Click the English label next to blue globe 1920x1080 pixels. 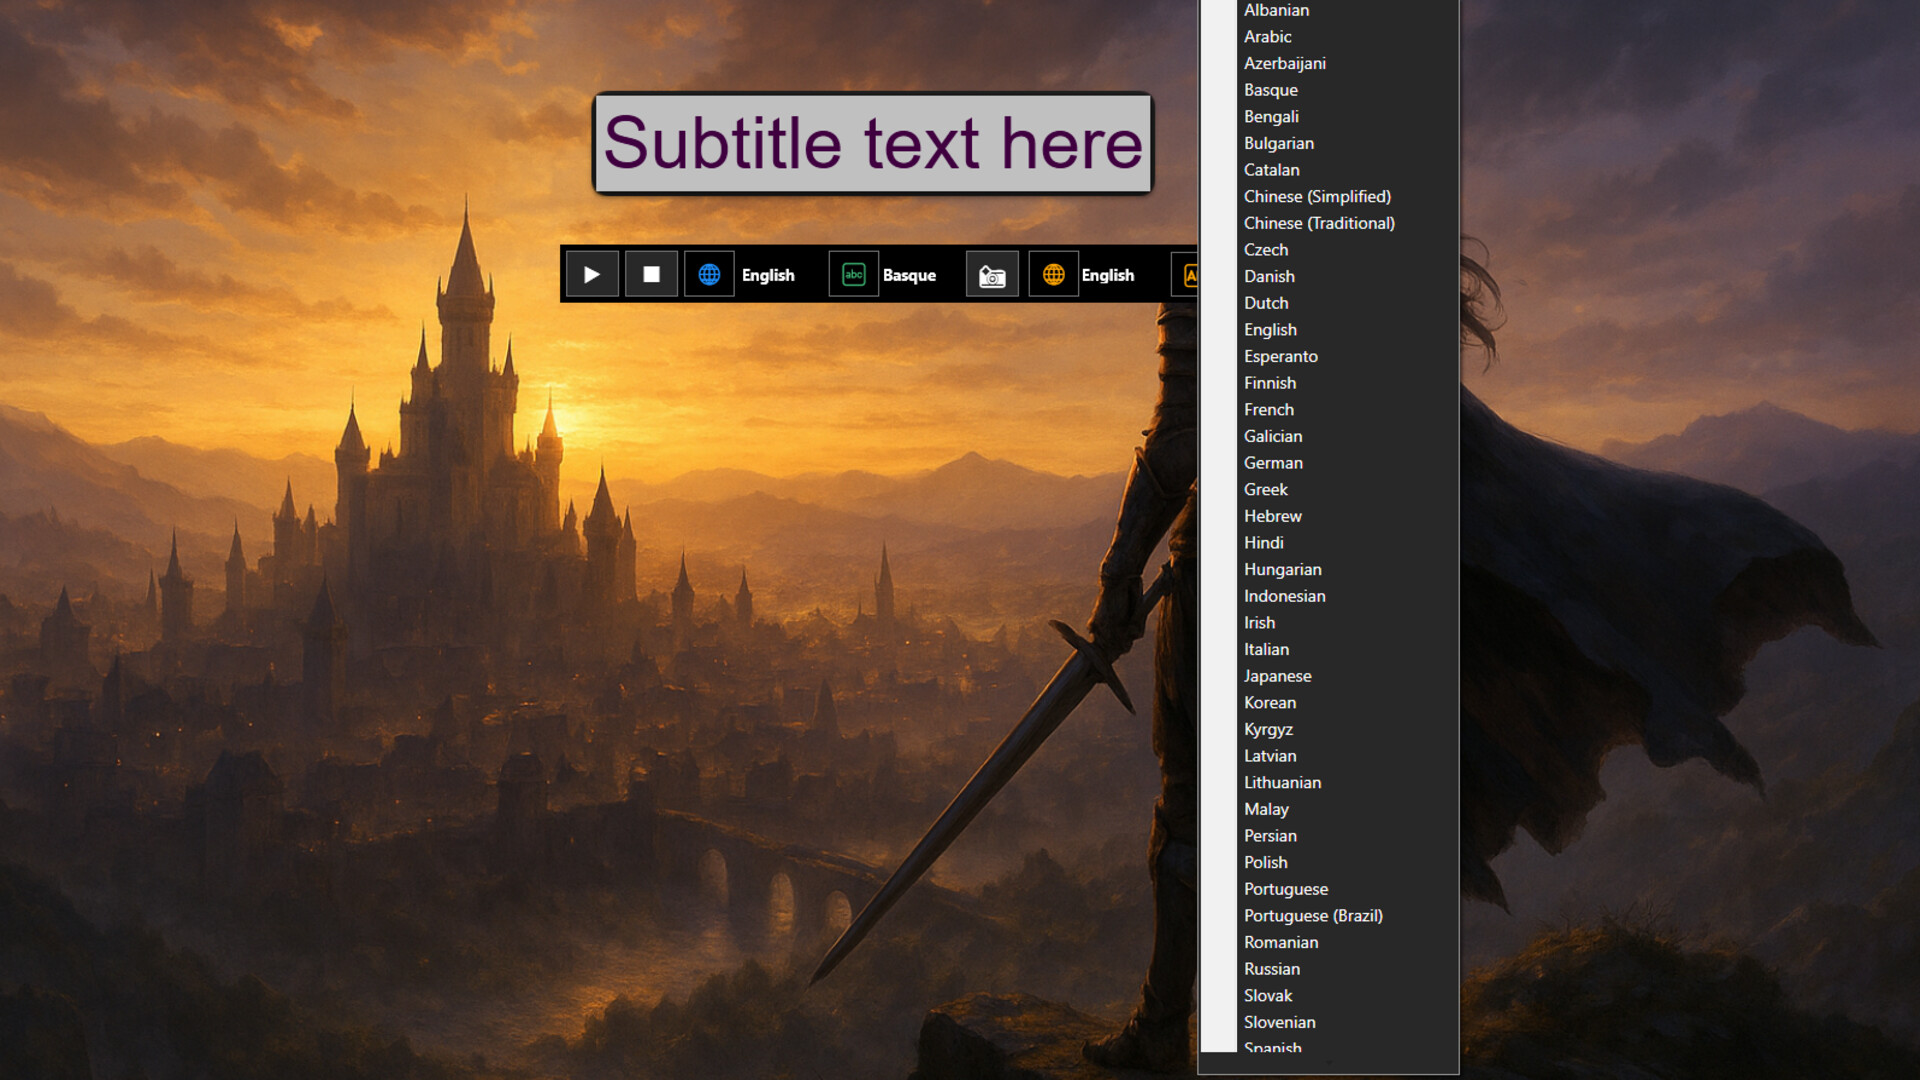pyautogui.click(x=767, y=274)
